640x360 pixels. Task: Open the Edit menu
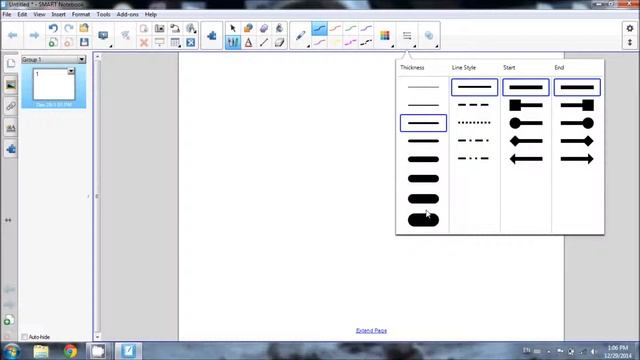click(22, 14)
